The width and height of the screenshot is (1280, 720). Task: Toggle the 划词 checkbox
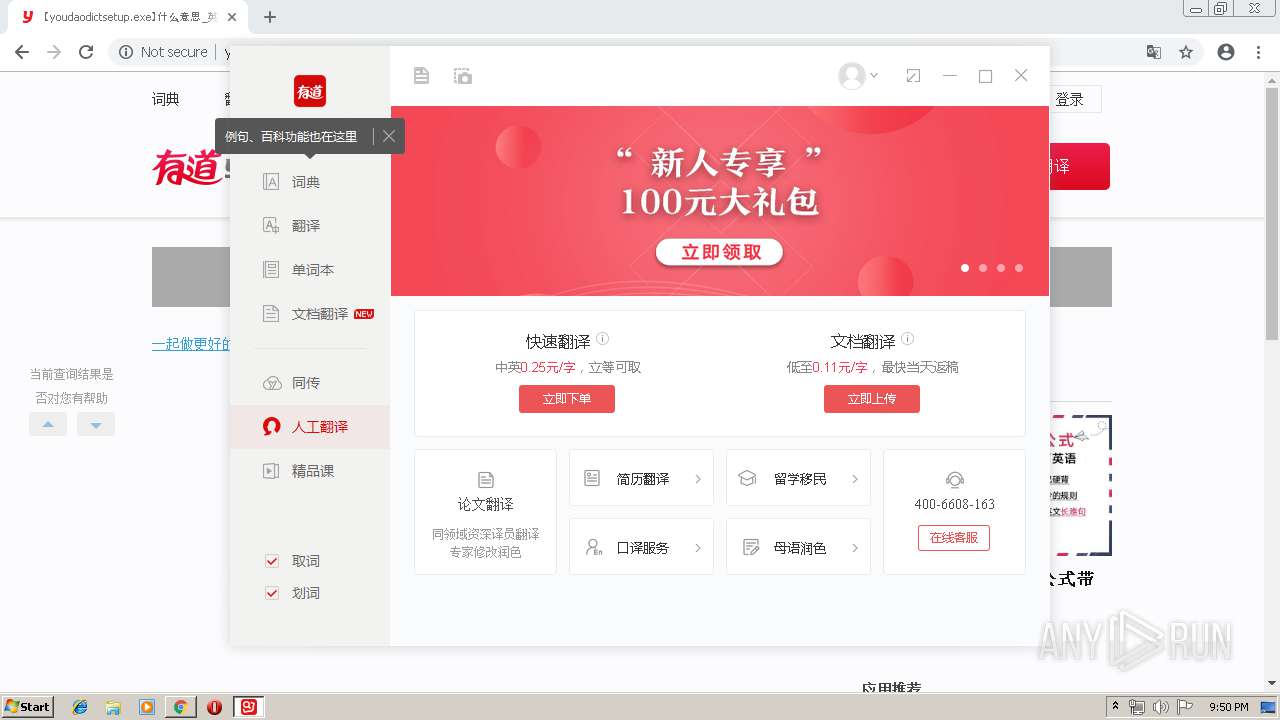(x=272, y=593)
